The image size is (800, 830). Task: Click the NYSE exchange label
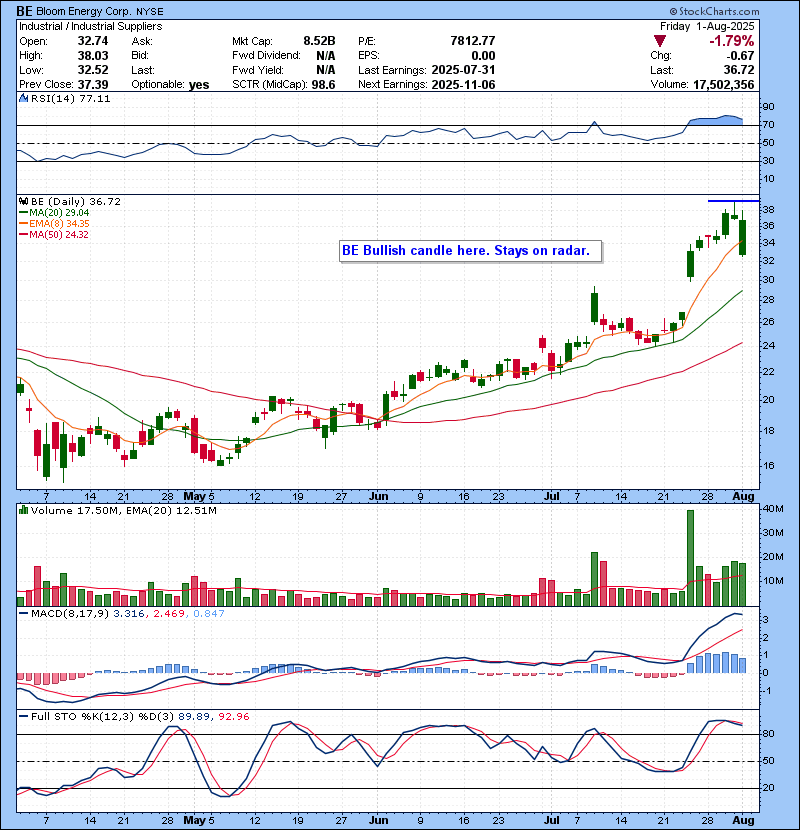click(150, 12)
